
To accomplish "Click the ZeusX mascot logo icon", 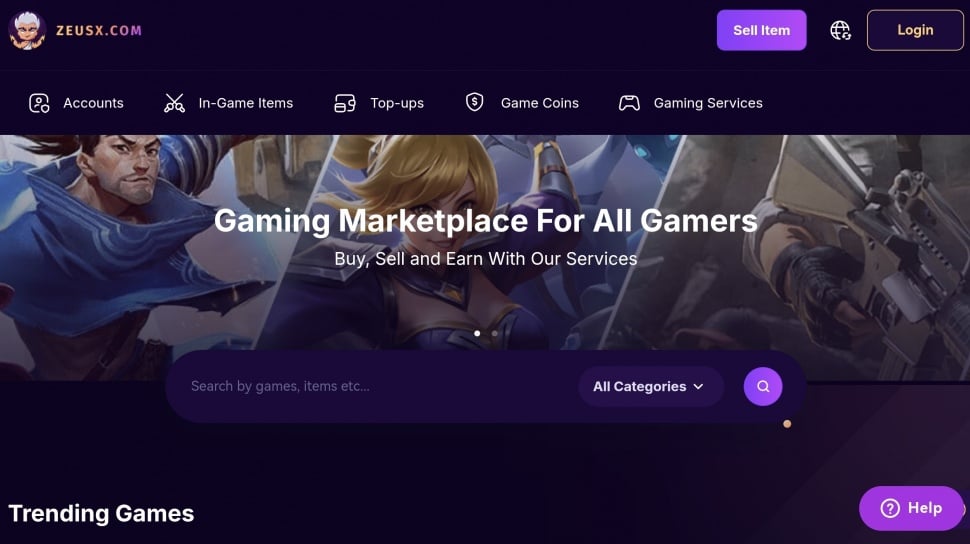I will click(x=27, y=30).
